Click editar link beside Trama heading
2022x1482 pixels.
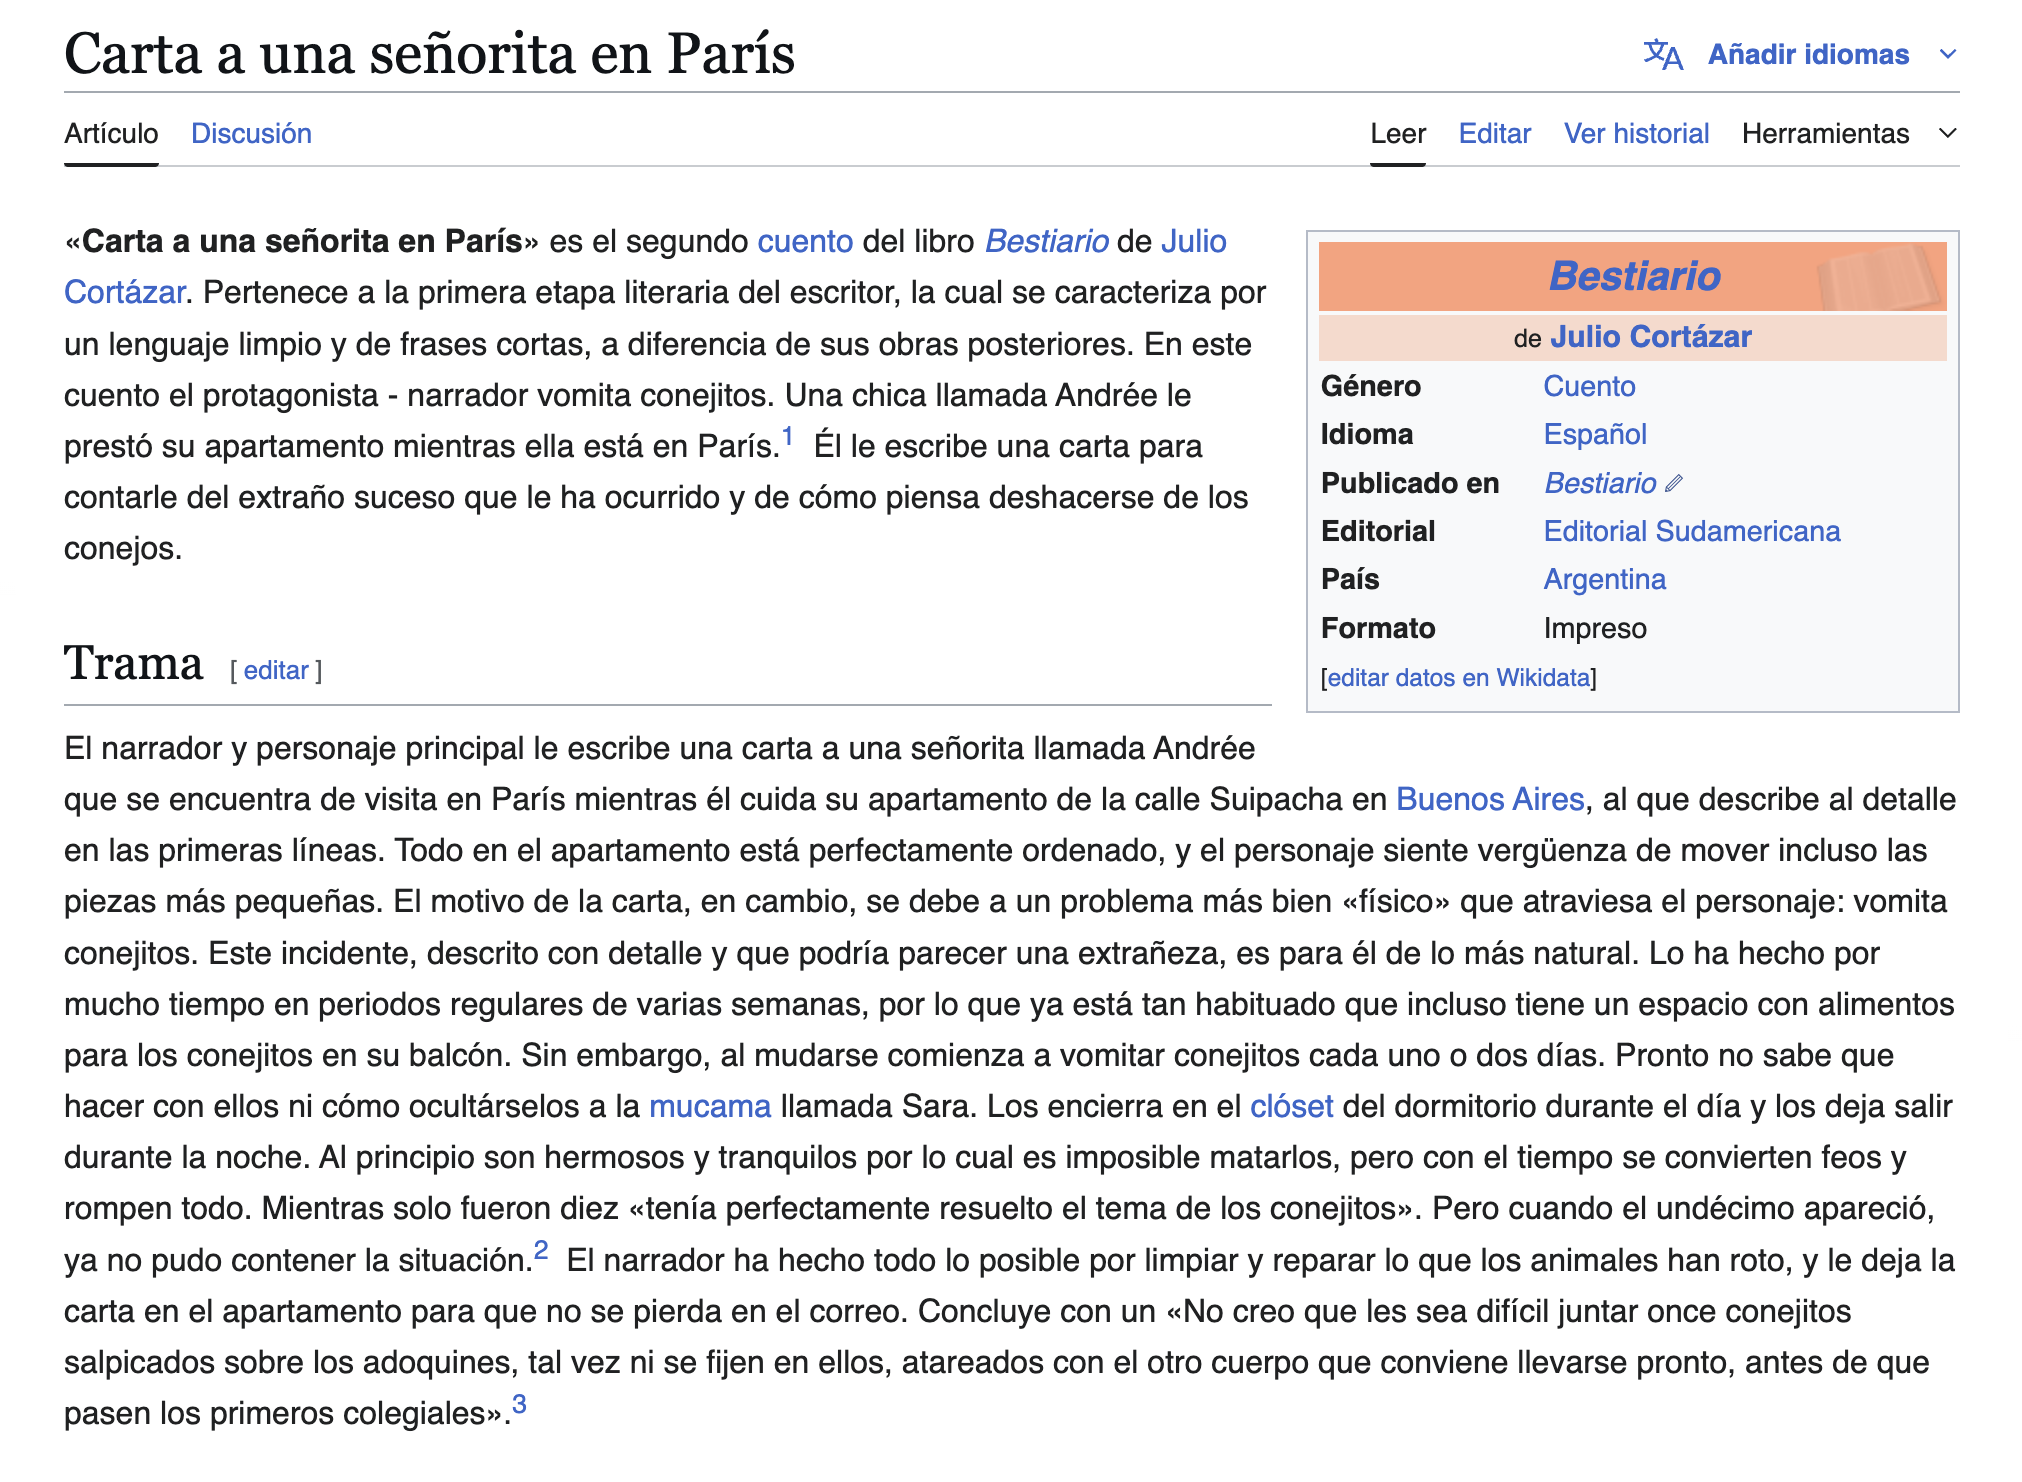pos(276,670)
